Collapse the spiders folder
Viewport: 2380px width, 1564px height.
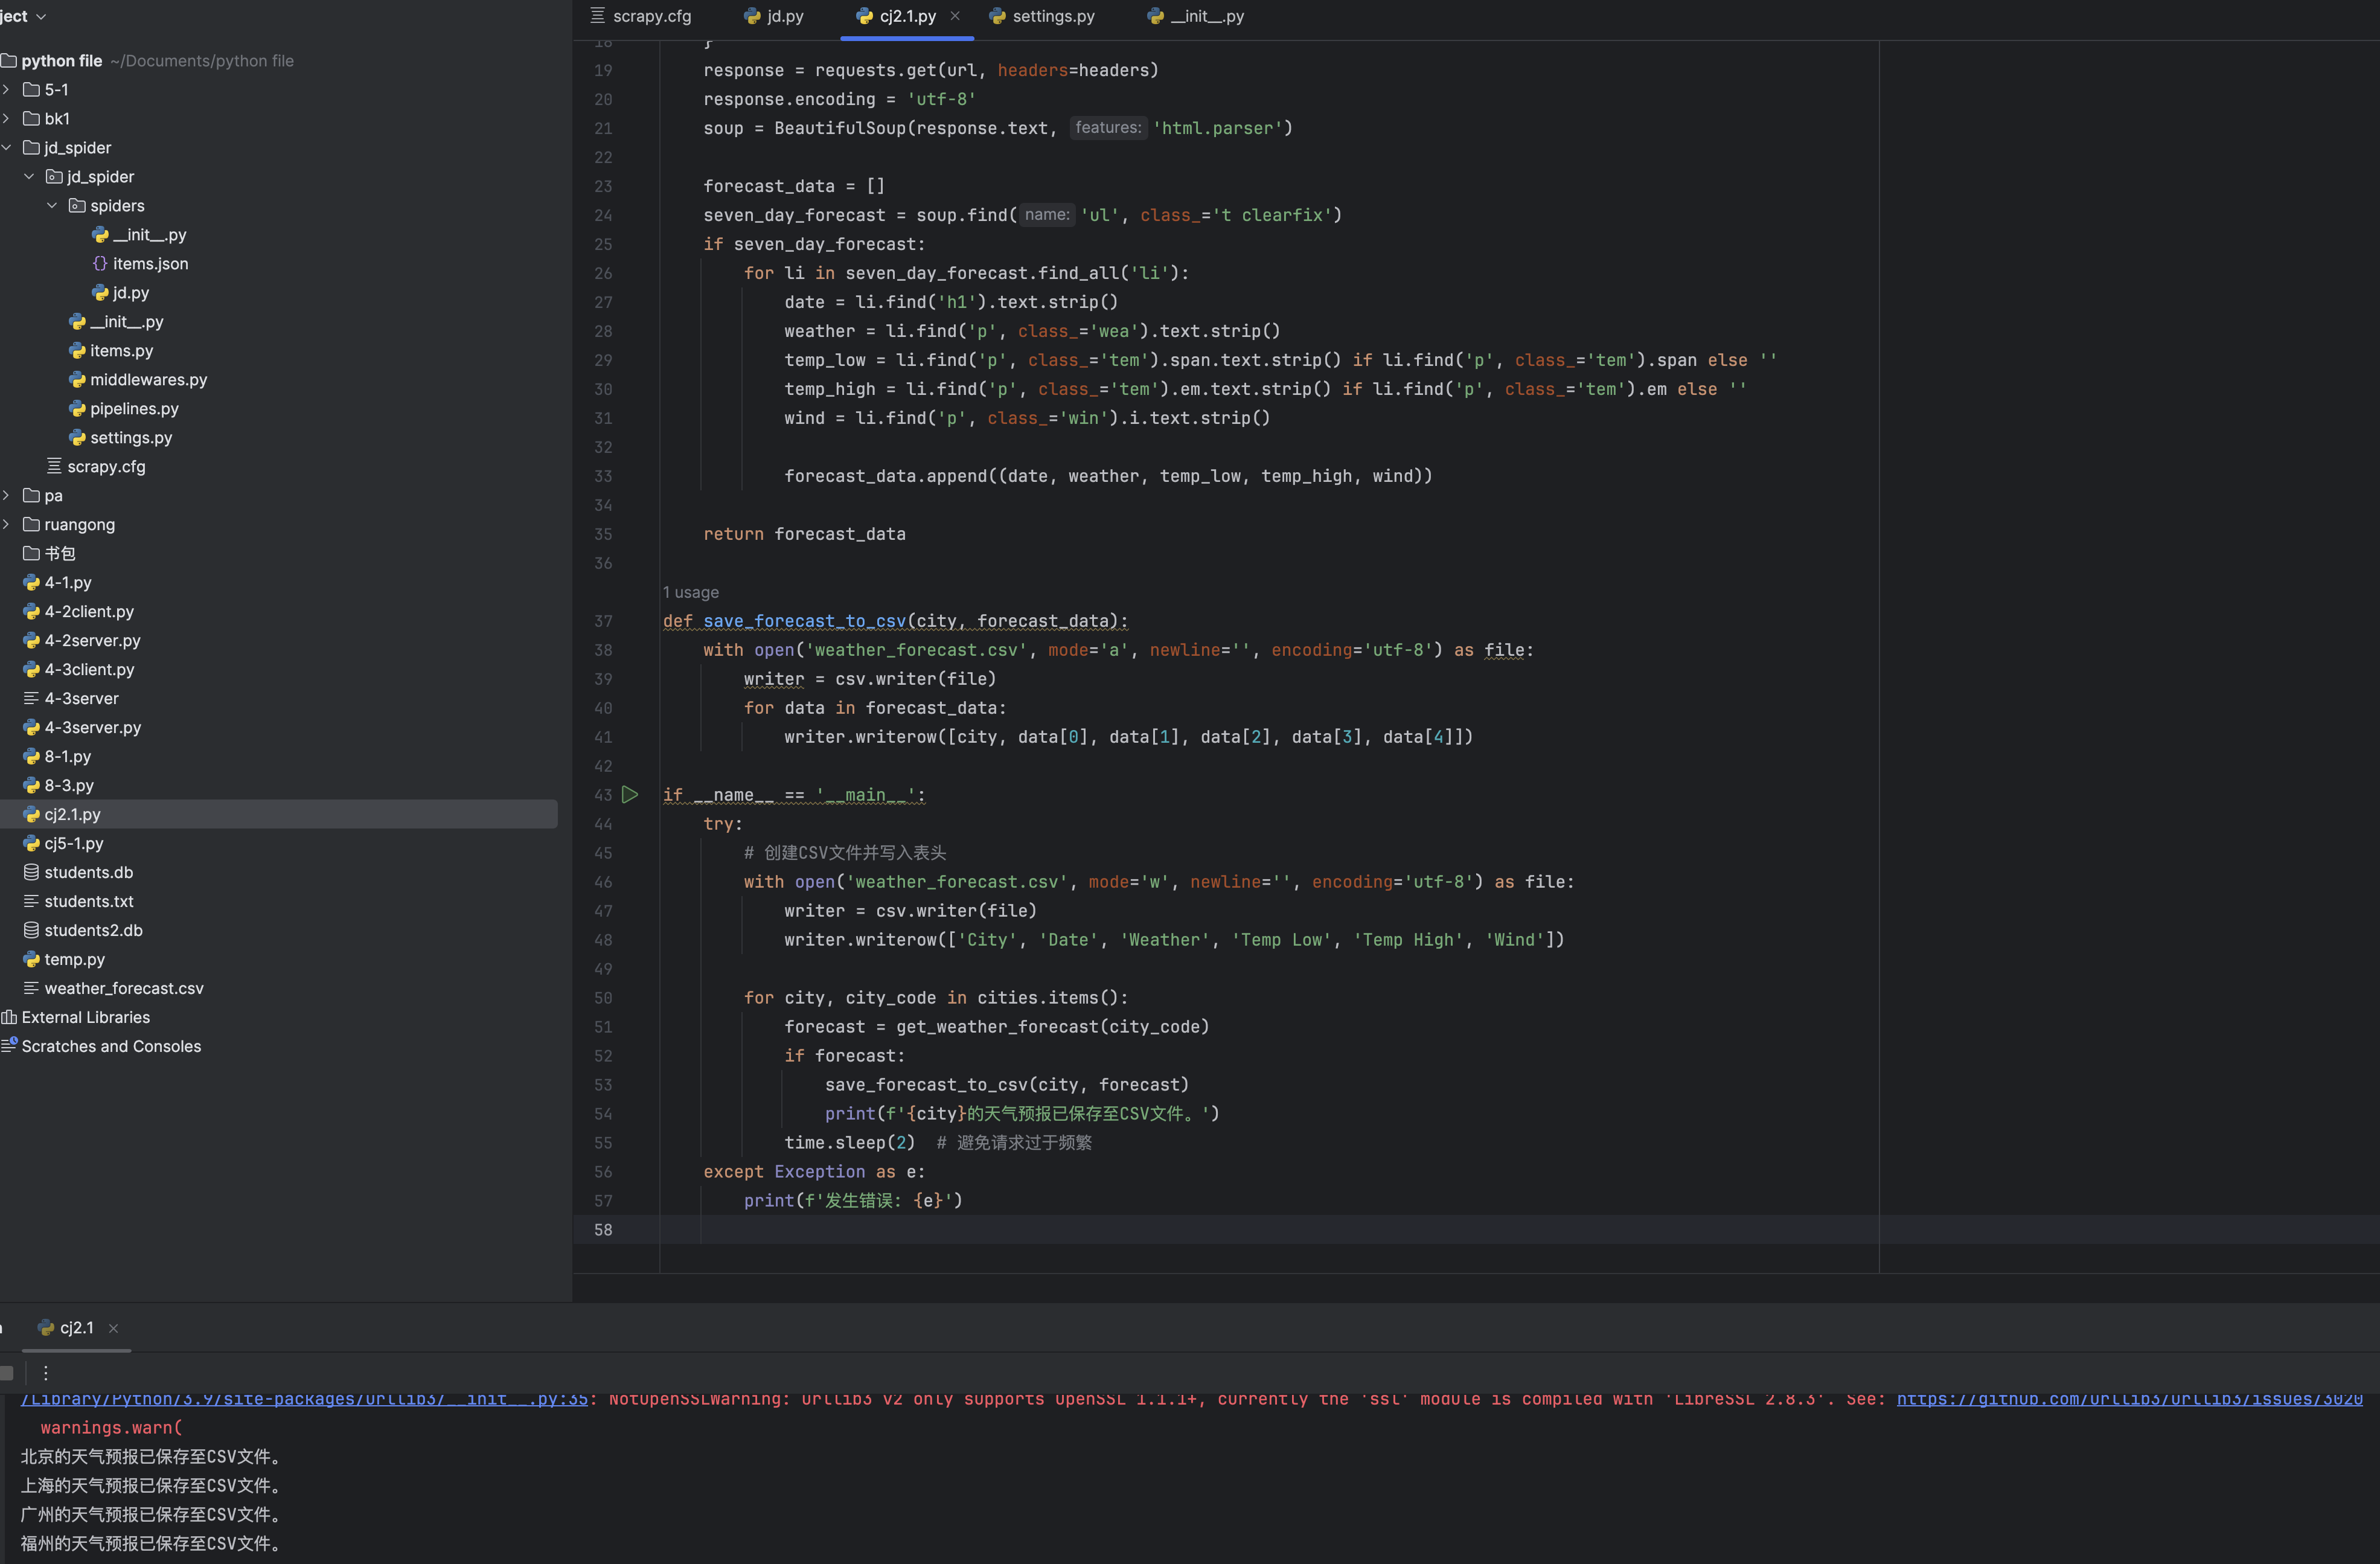[x=52, y=205]
